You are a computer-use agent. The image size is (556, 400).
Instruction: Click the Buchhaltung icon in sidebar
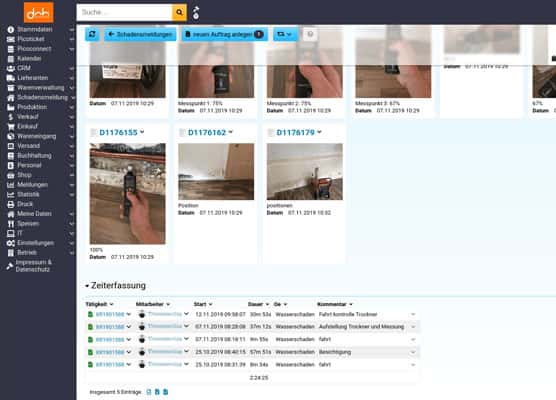tap(11, 155)
